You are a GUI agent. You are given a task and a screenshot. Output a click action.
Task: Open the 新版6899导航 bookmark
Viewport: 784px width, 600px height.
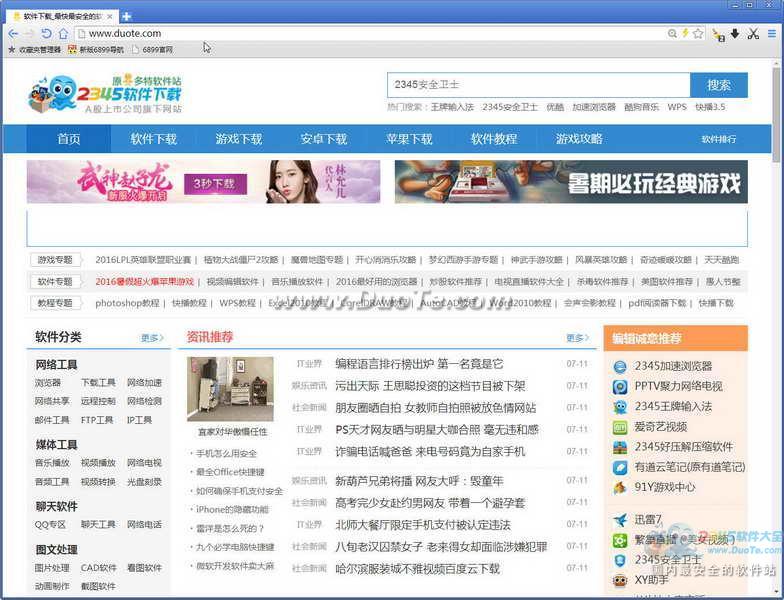(x=96, y=50)
